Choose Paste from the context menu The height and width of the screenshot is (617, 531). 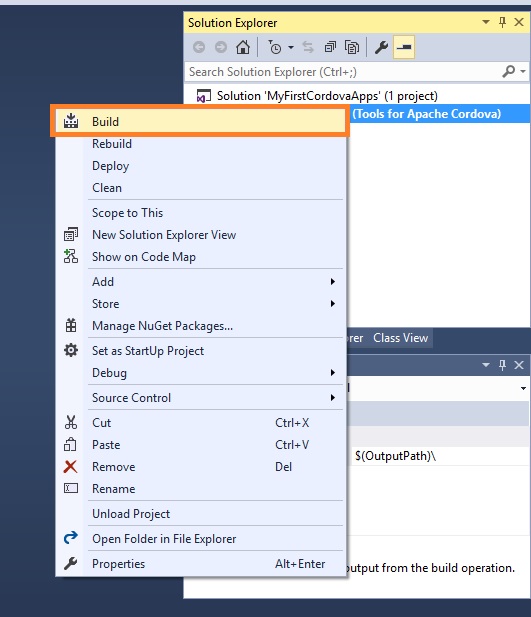(200, 445)
